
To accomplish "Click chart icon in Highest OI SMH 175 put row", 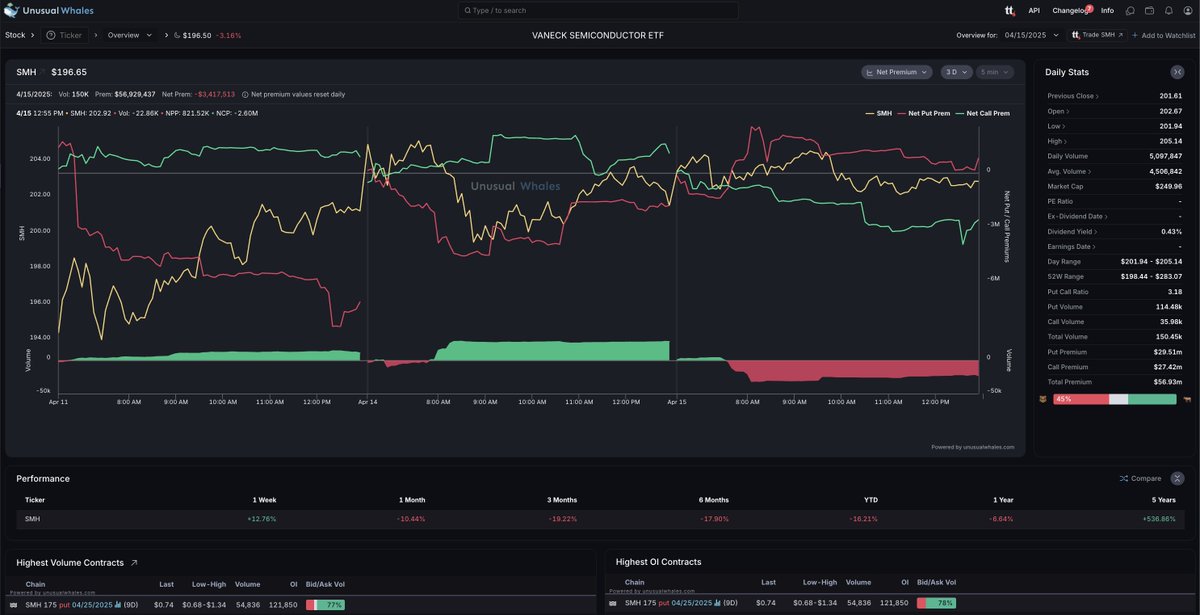I will coord(719,603).
